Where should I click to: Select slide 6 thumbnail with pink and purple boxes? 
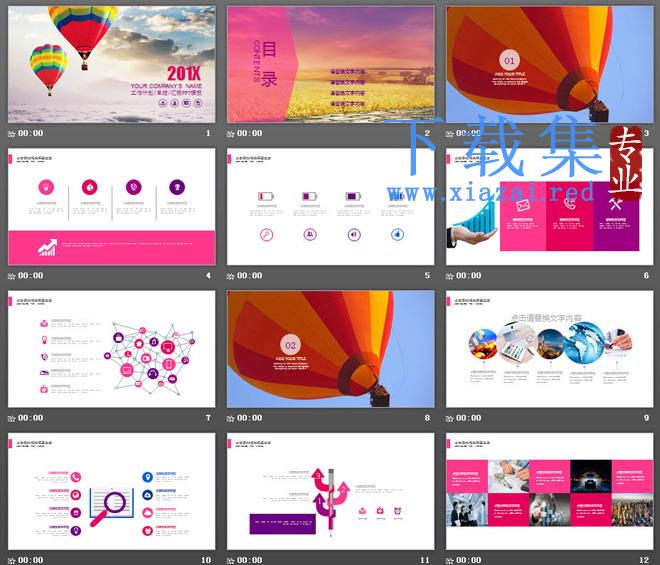[549, 207]
